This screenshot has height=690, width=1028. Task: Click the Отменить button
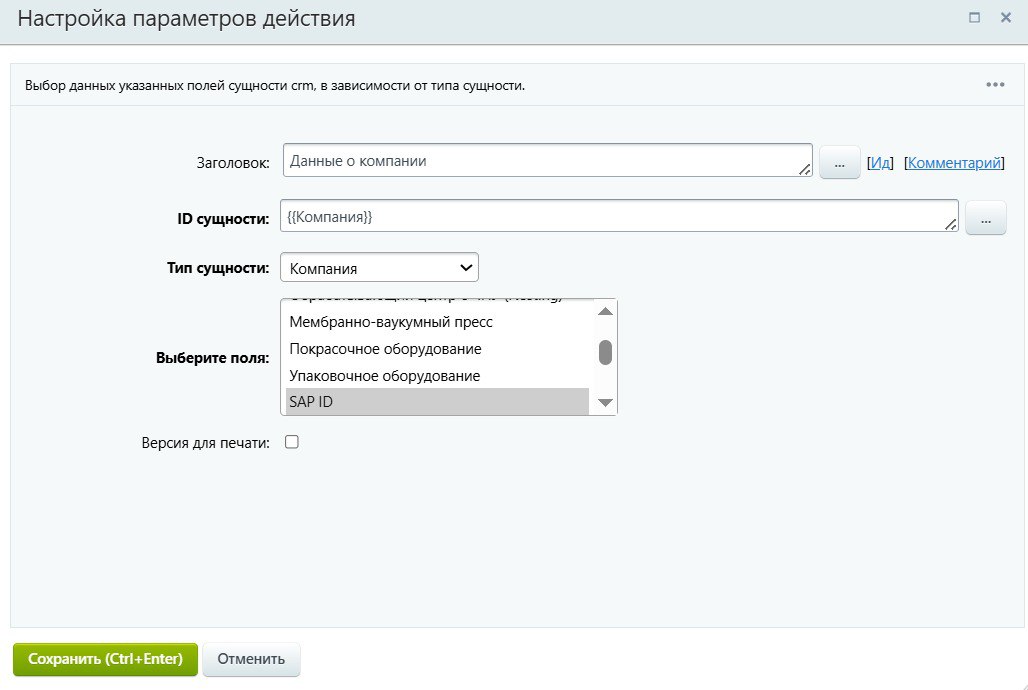point(251,659)
